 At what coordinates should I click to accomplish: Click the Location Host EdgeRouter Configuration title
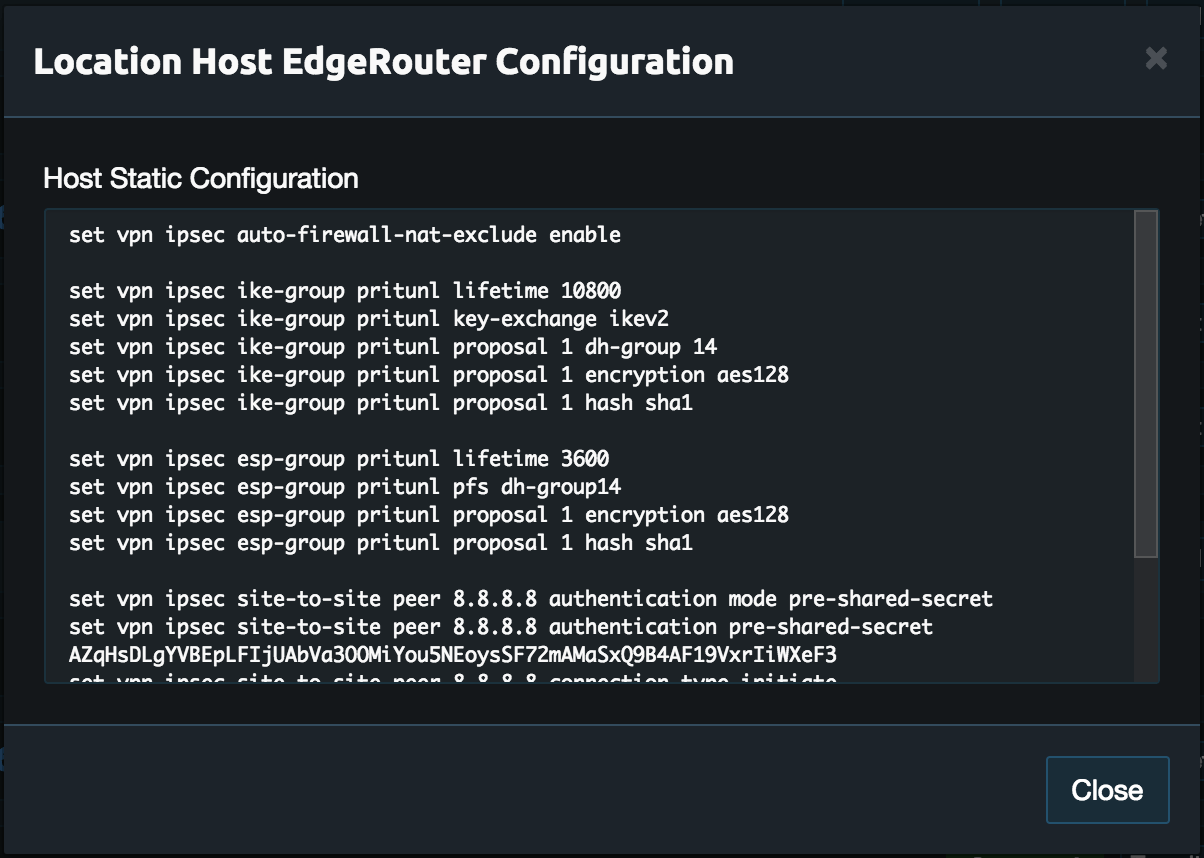384,61
